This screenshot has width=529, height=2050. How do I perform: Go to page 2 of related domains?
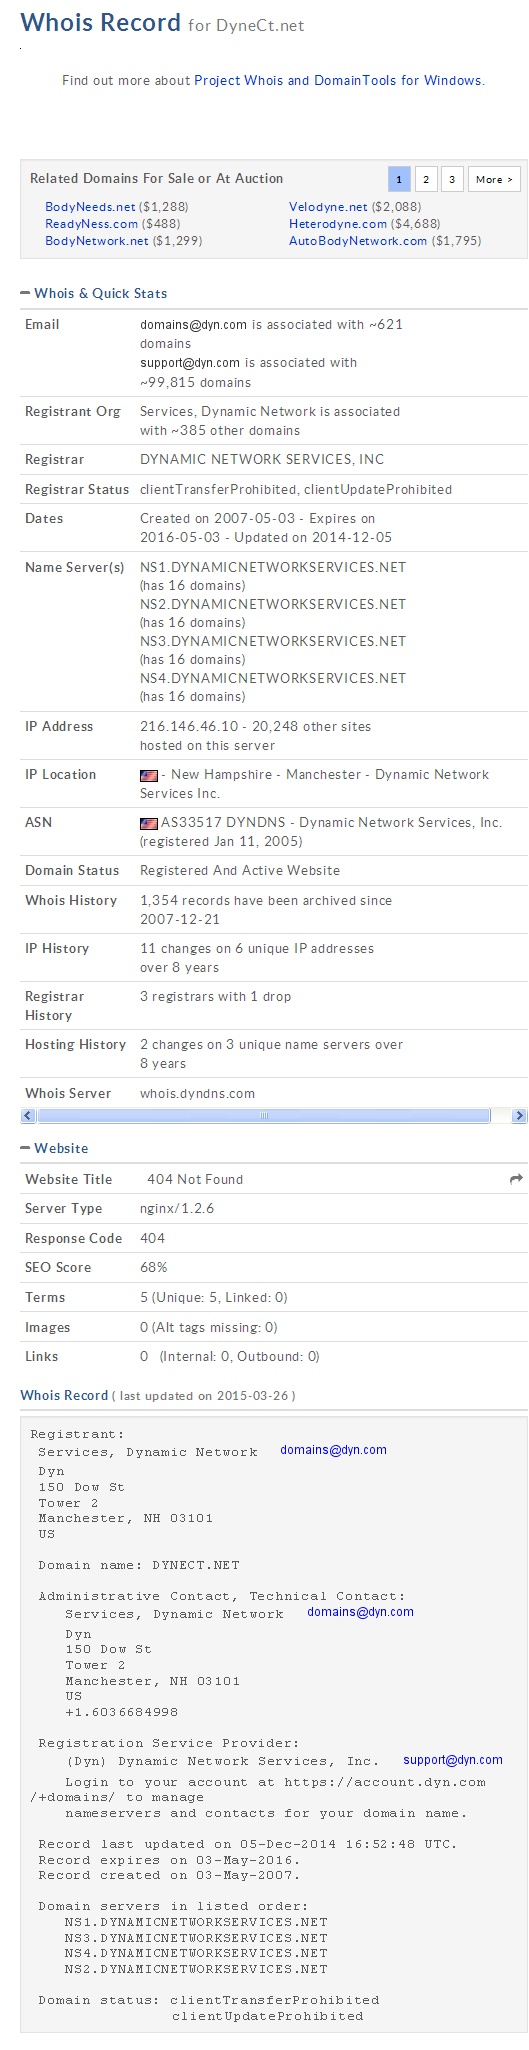(x=425, y=179)
